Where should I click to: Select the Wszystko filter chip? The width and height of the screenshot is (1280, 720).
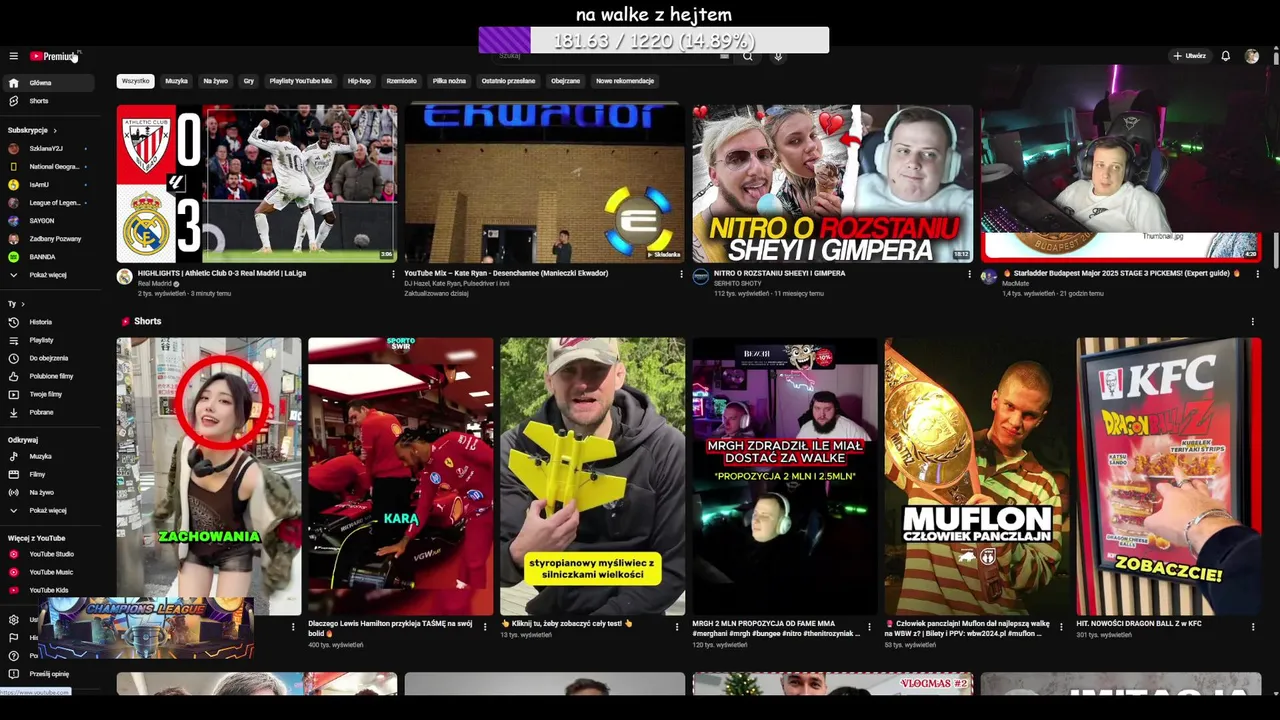[135, 81]
